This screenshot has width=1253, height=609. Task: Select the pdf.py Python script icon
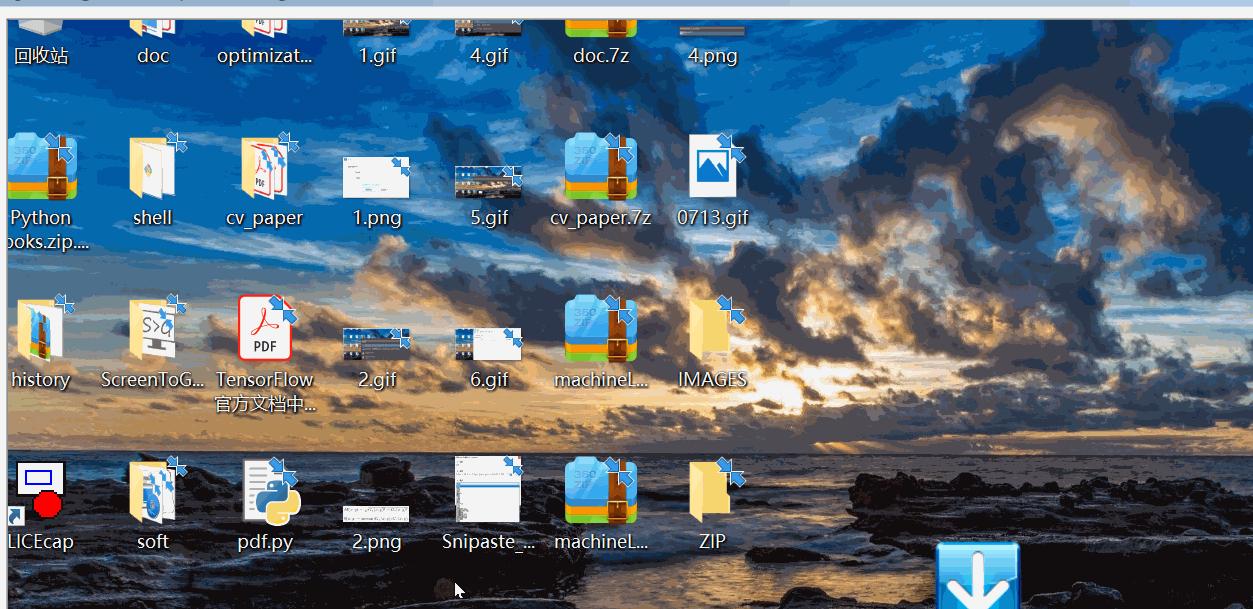click(x=270, y=492)
